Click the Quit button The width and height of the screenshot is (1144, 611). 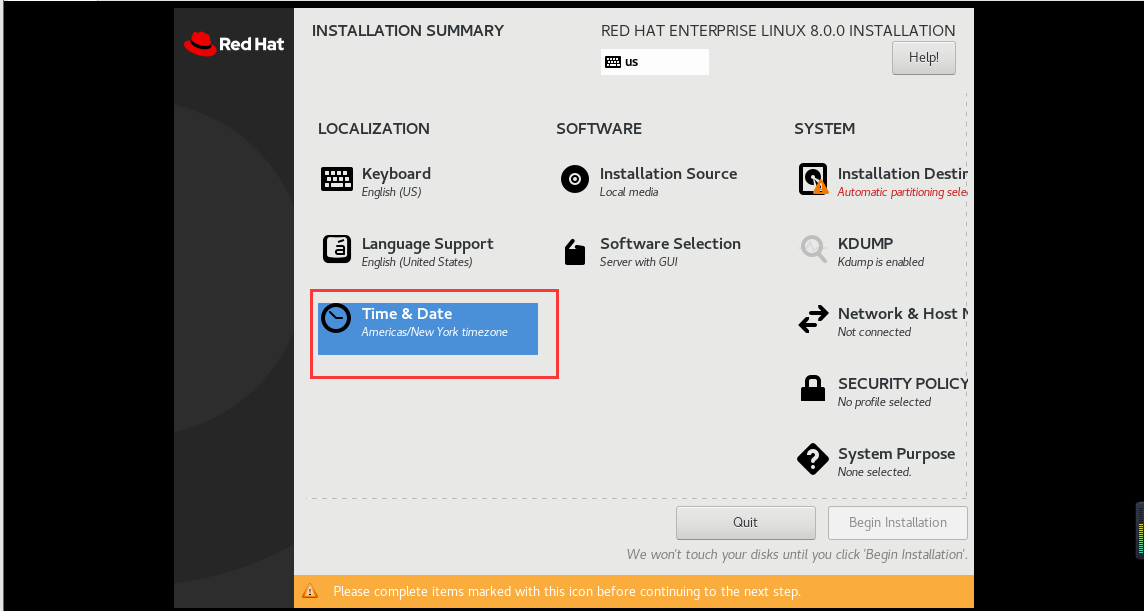(x=746, y=523)
